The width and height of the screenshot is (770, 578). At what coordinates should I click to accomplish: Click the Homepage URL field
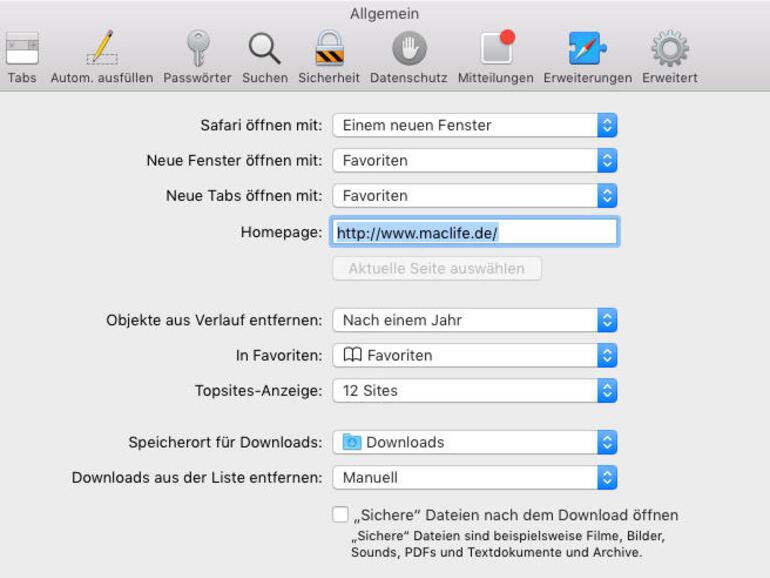tap(474, 232)
